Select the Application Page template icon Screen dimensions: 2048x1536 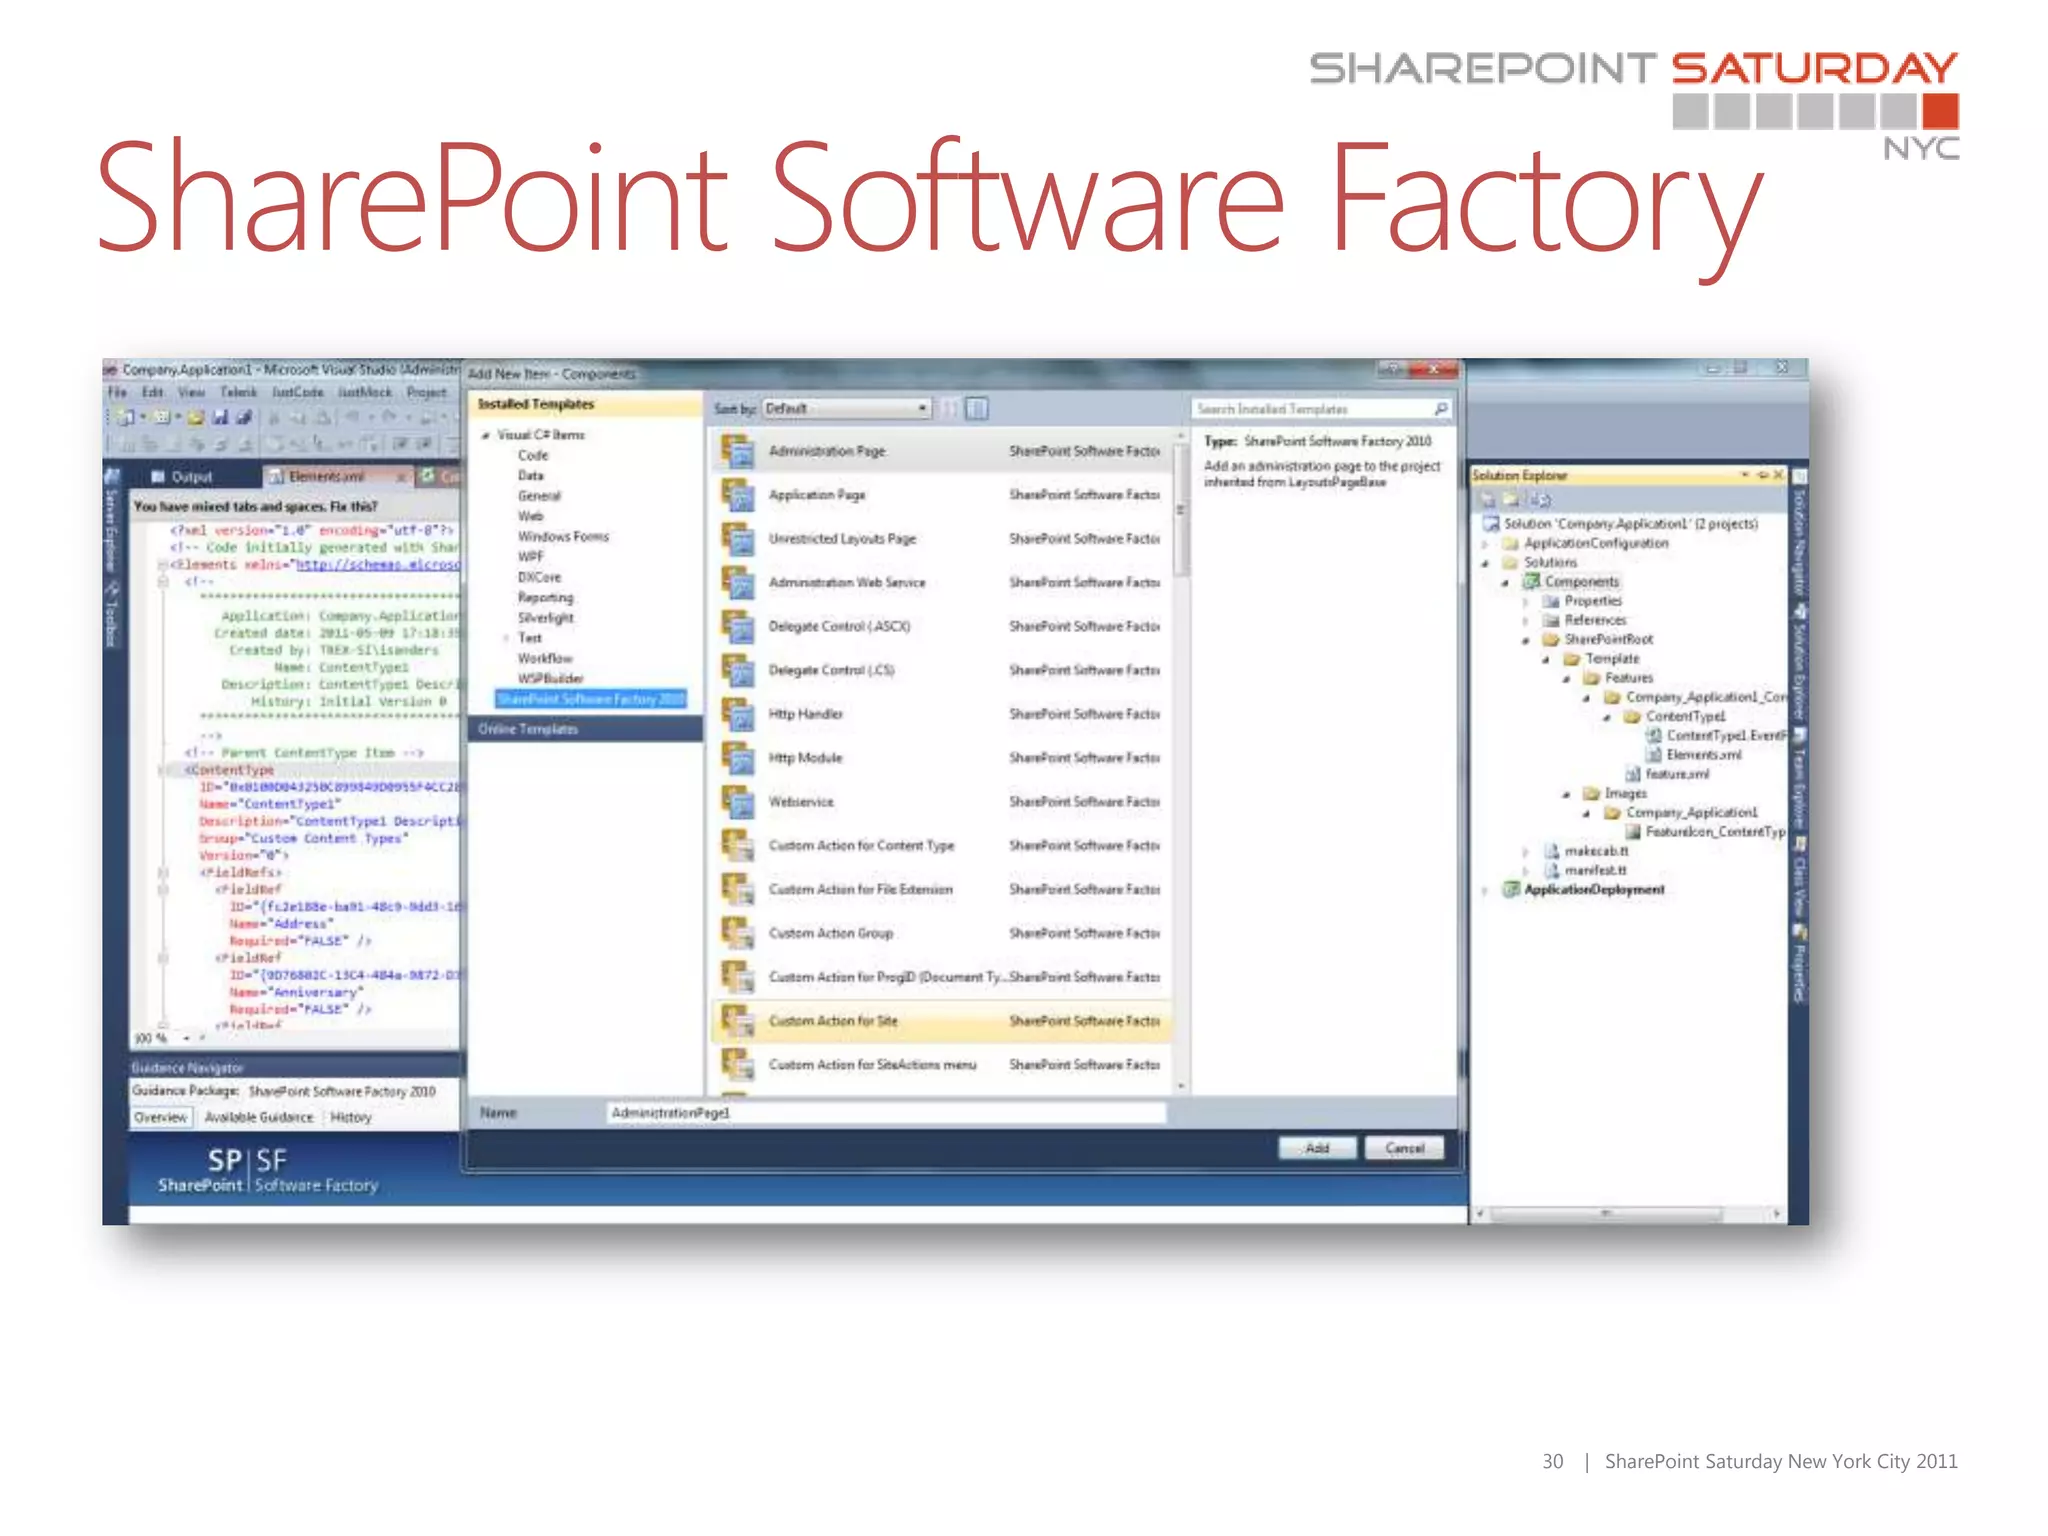tap(738, 495)
